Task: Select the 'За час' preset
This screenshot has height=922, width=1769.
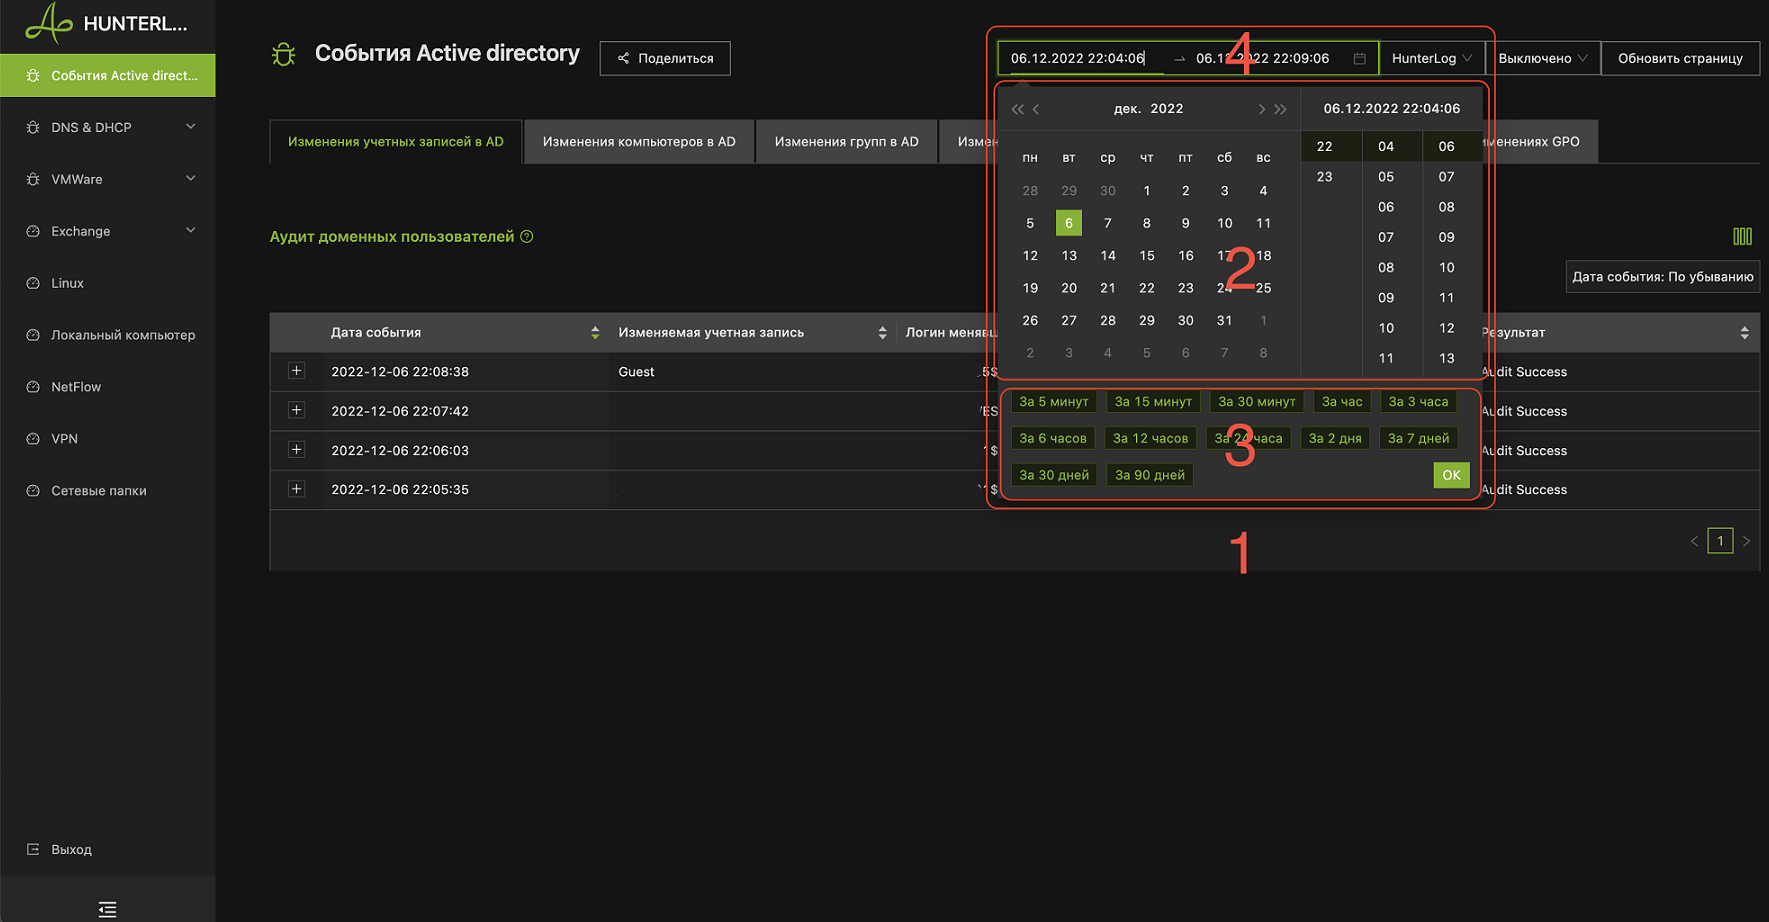Action: [x=1342, y=402]
